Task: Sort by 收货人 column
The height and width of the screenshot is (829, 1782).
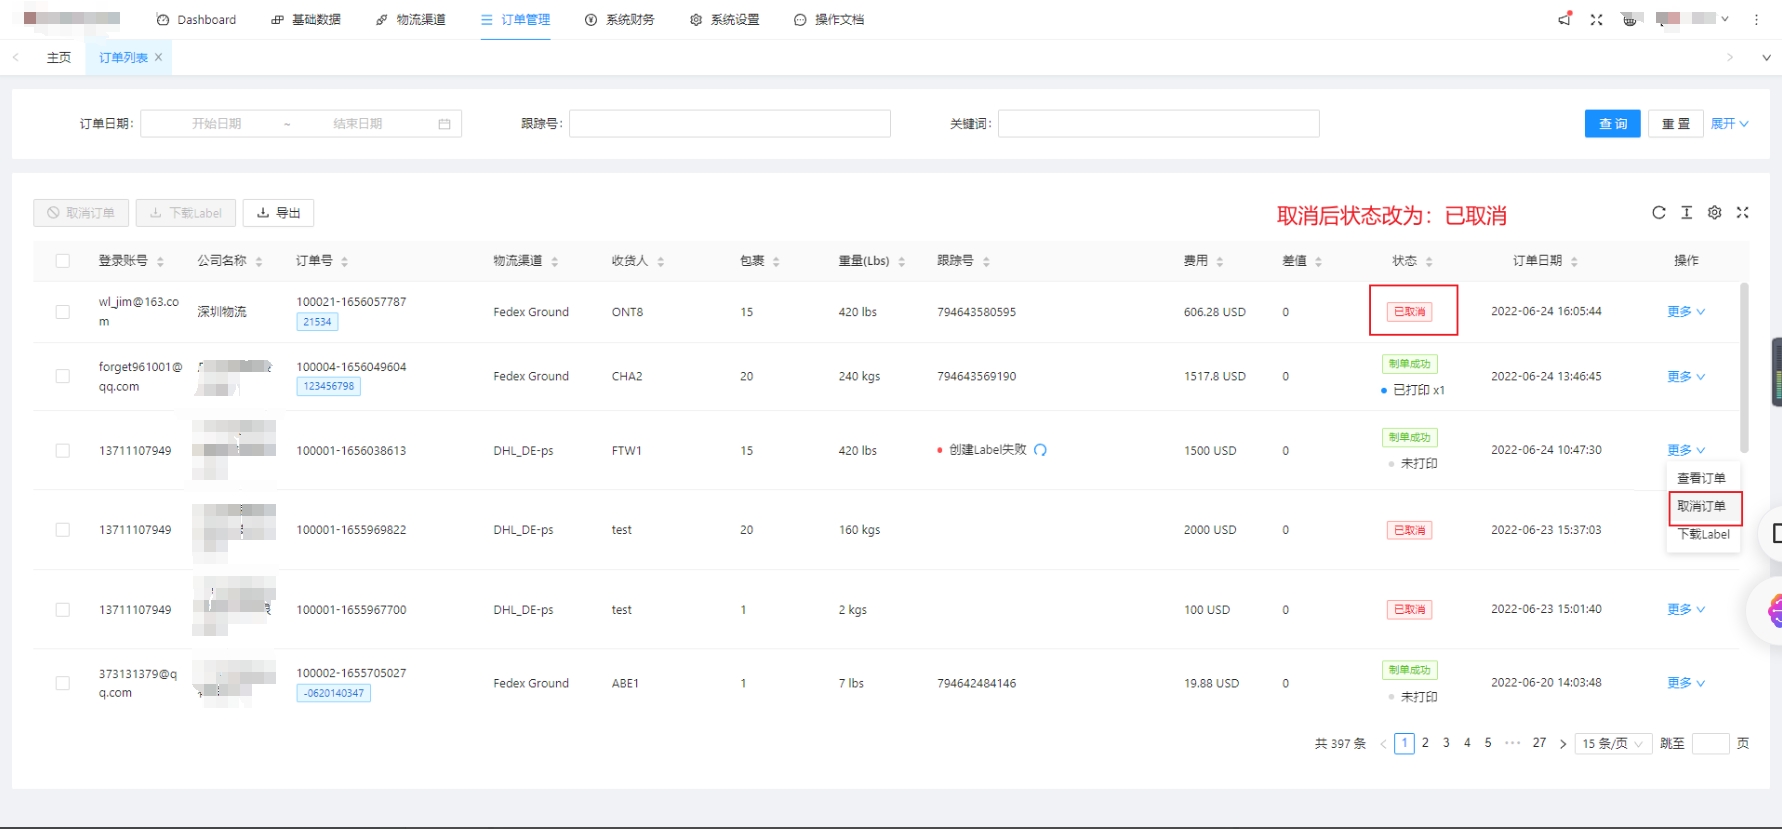Action: 661,261
